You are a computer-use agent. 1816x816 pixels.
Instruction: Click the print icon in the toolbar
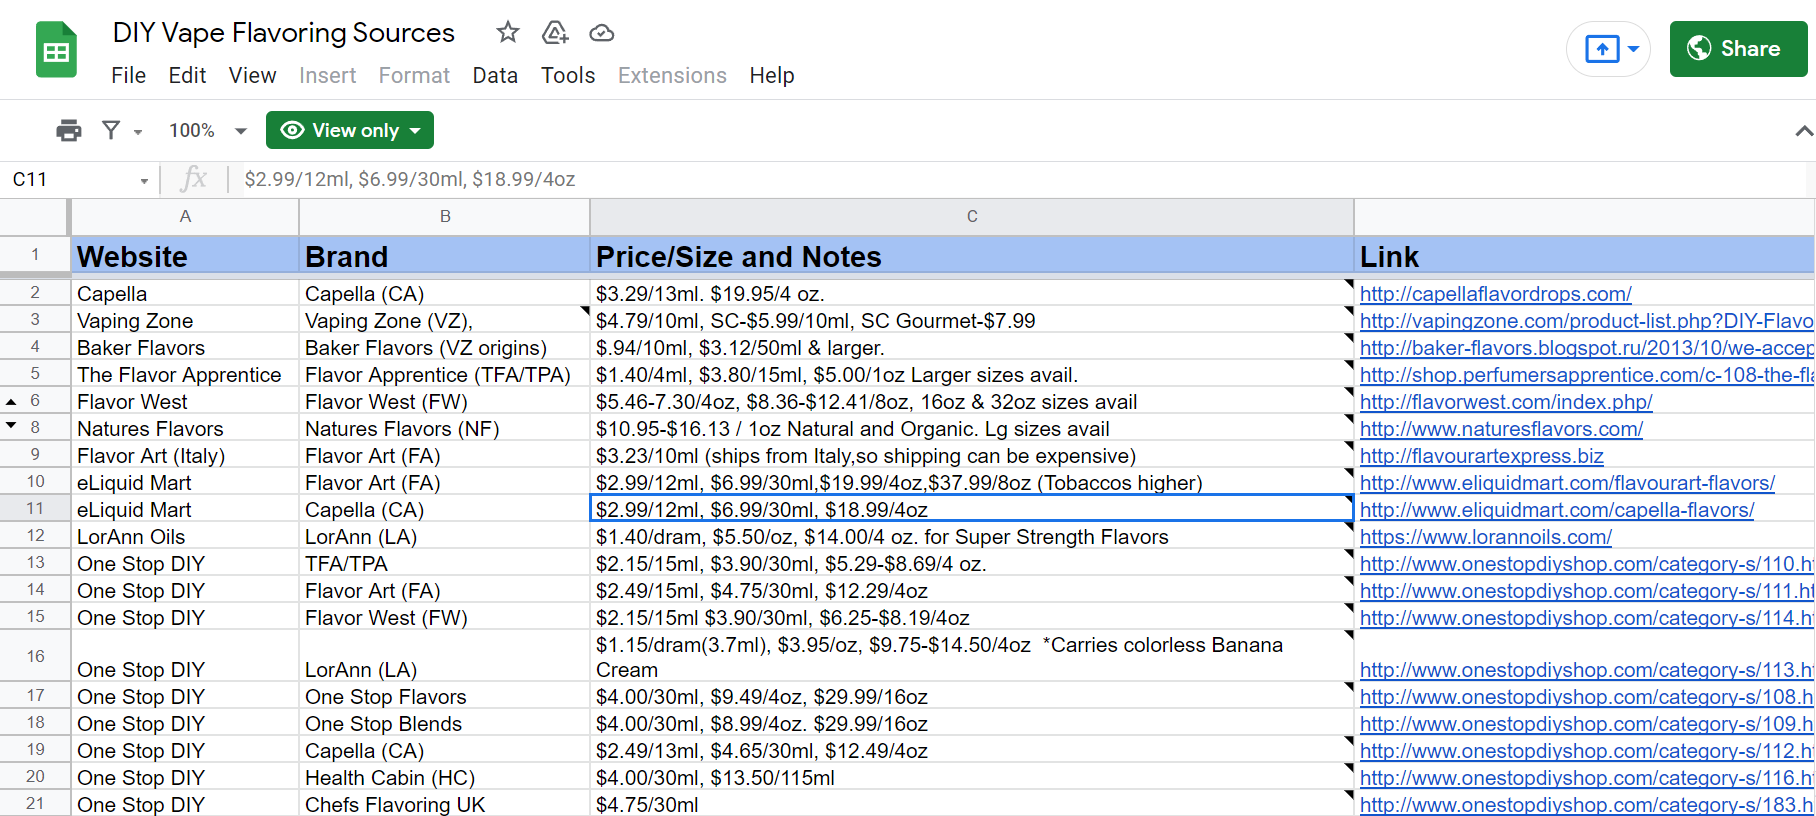click(x=69, y=130)
